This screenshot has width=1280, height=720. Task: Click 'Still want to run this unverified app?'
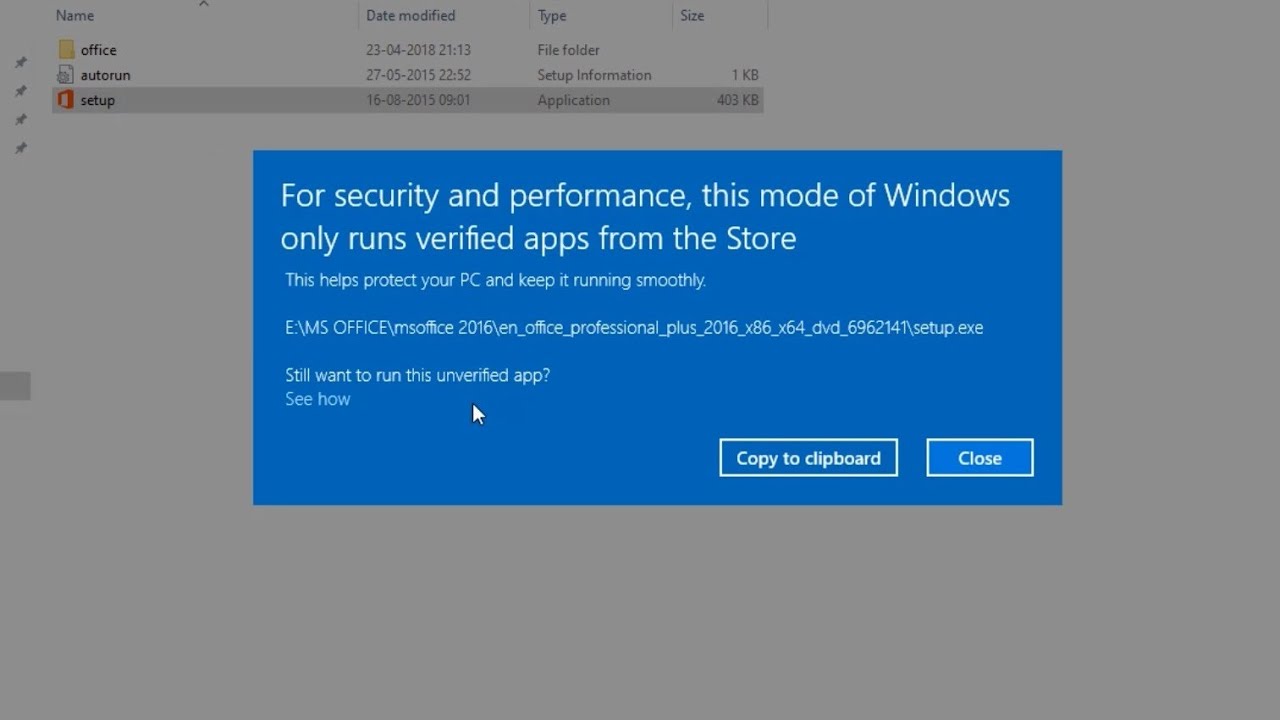coord(417,375)
